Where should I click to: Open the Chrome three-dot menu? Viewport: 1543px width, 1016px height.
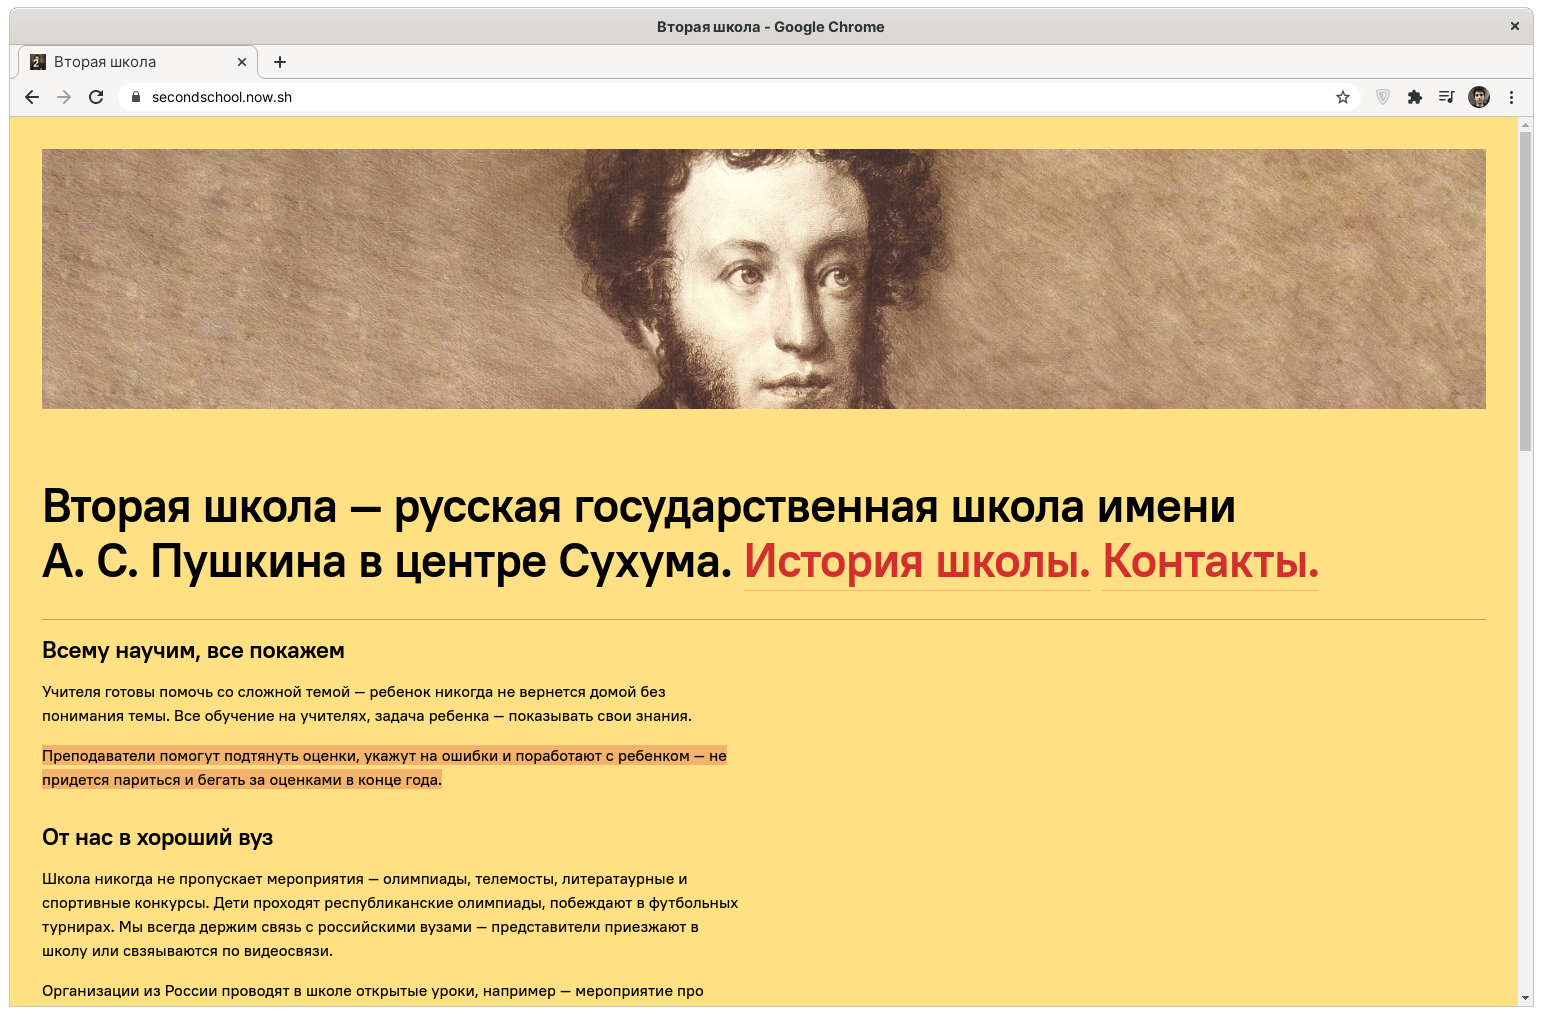pyautogui.click(x=1511, y=97)
